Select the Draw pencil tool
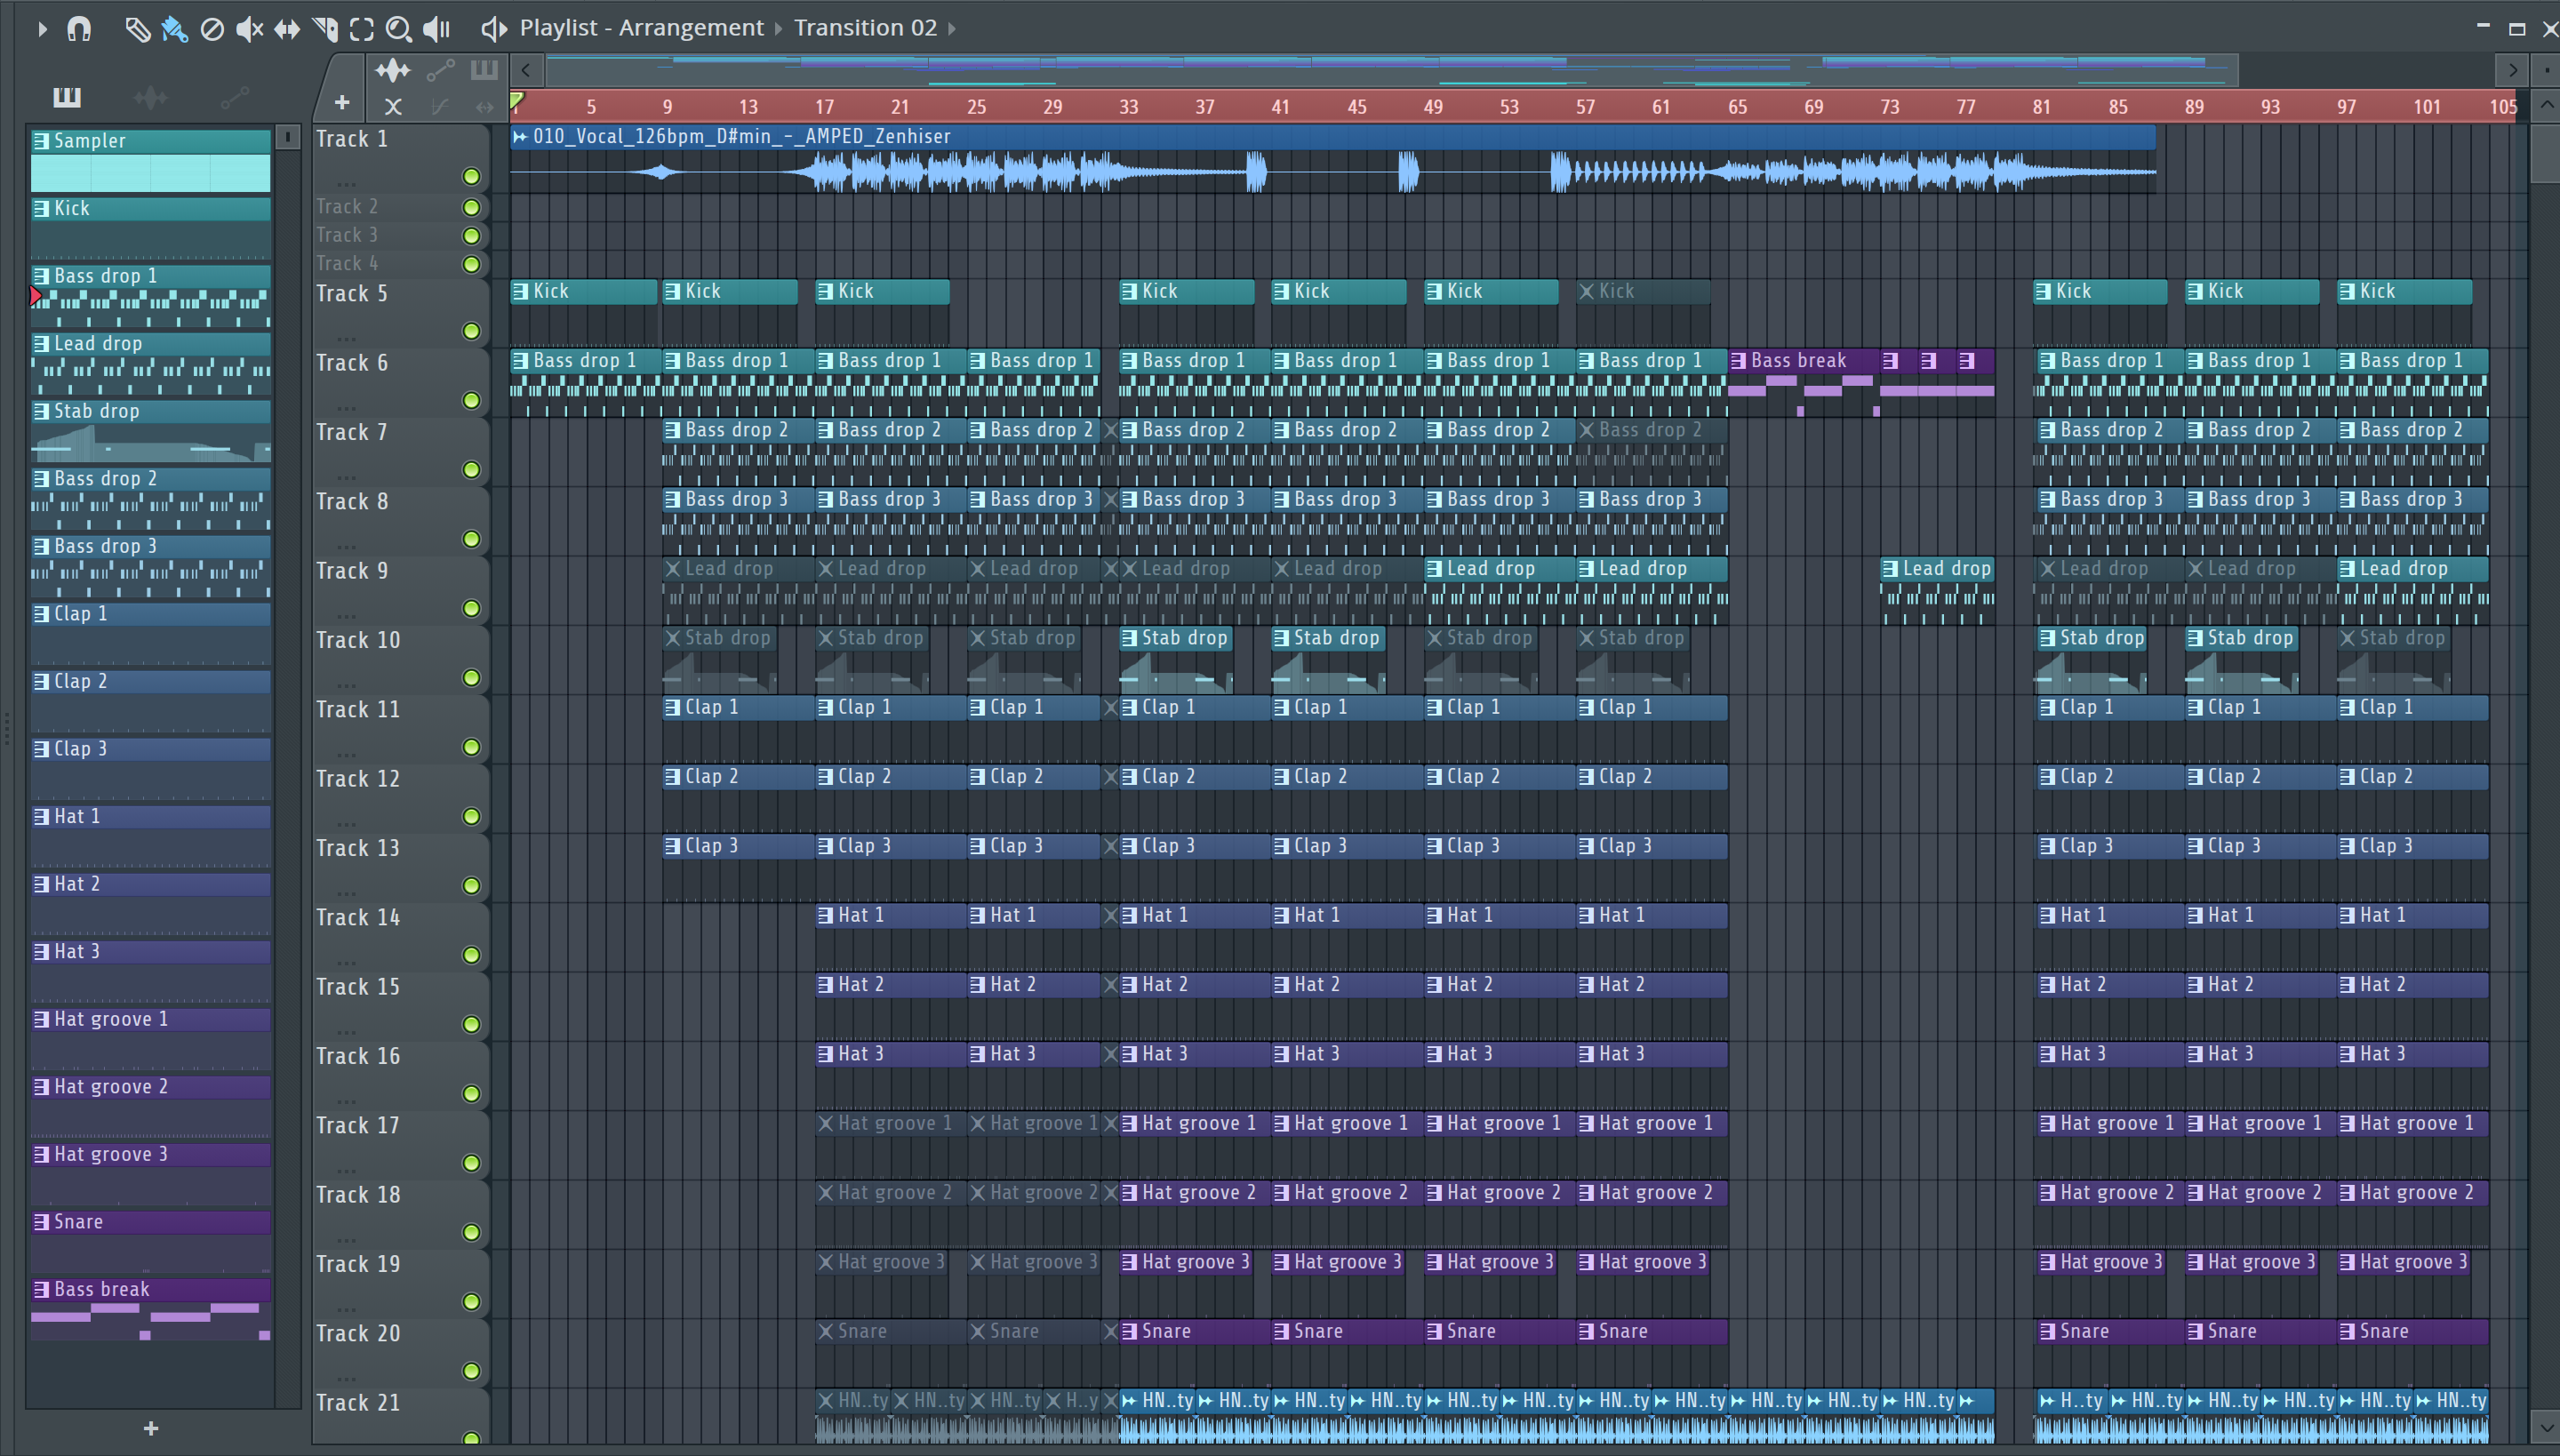This screenshot has height=1456, width=2560. 137,29
